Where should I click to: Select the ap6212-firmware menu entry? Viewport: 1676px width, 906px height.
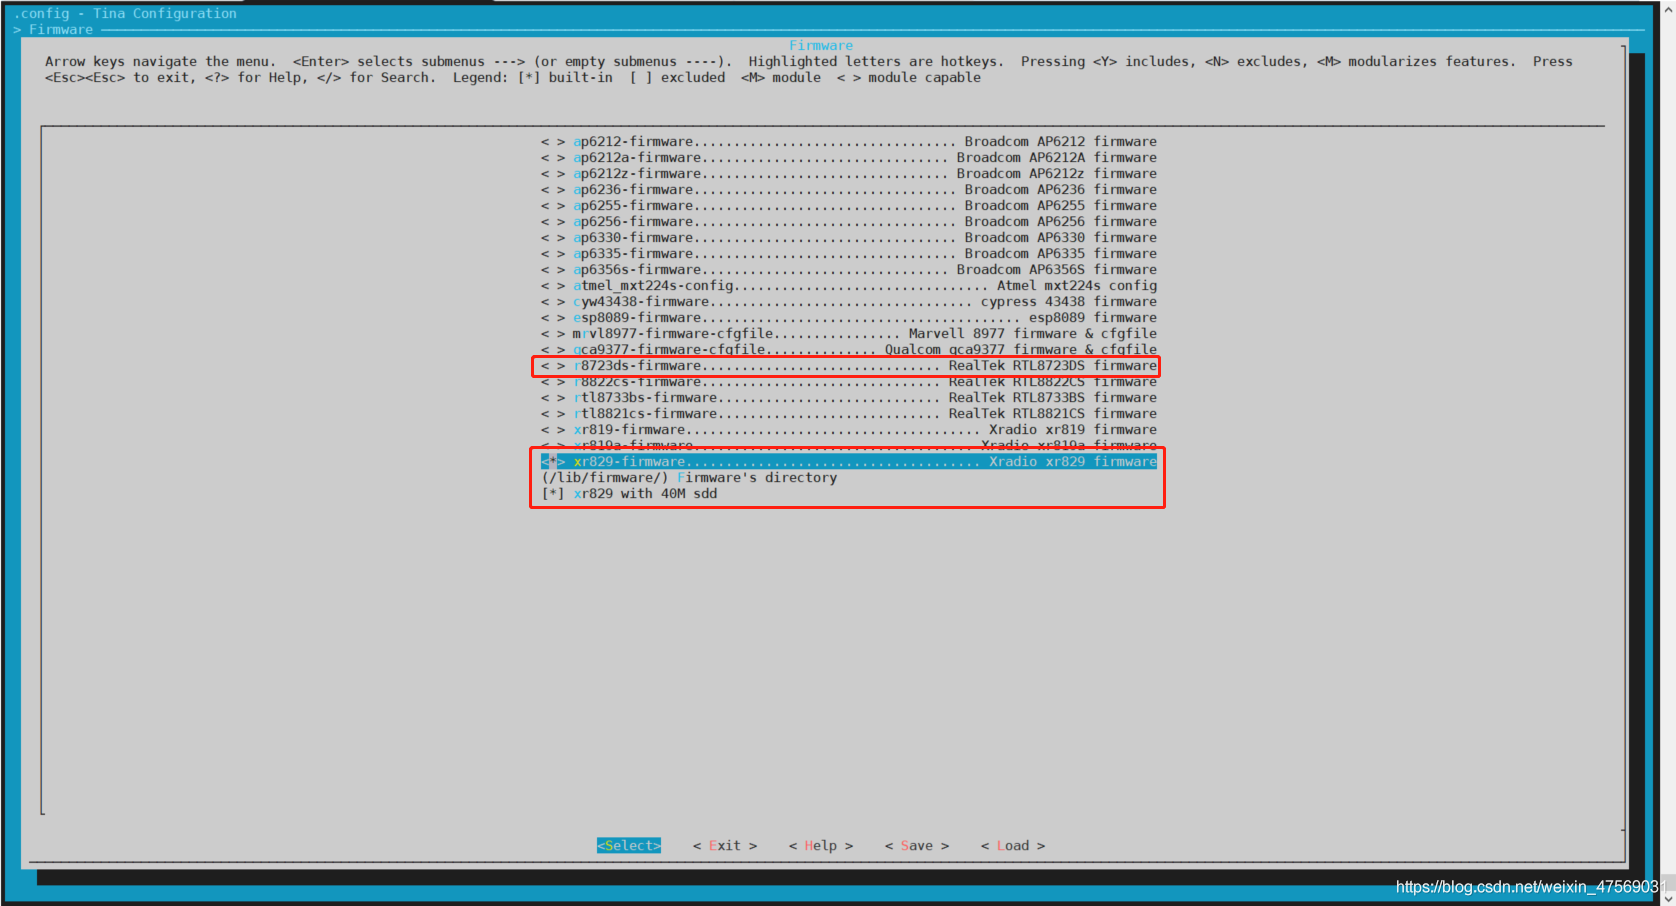849,142
